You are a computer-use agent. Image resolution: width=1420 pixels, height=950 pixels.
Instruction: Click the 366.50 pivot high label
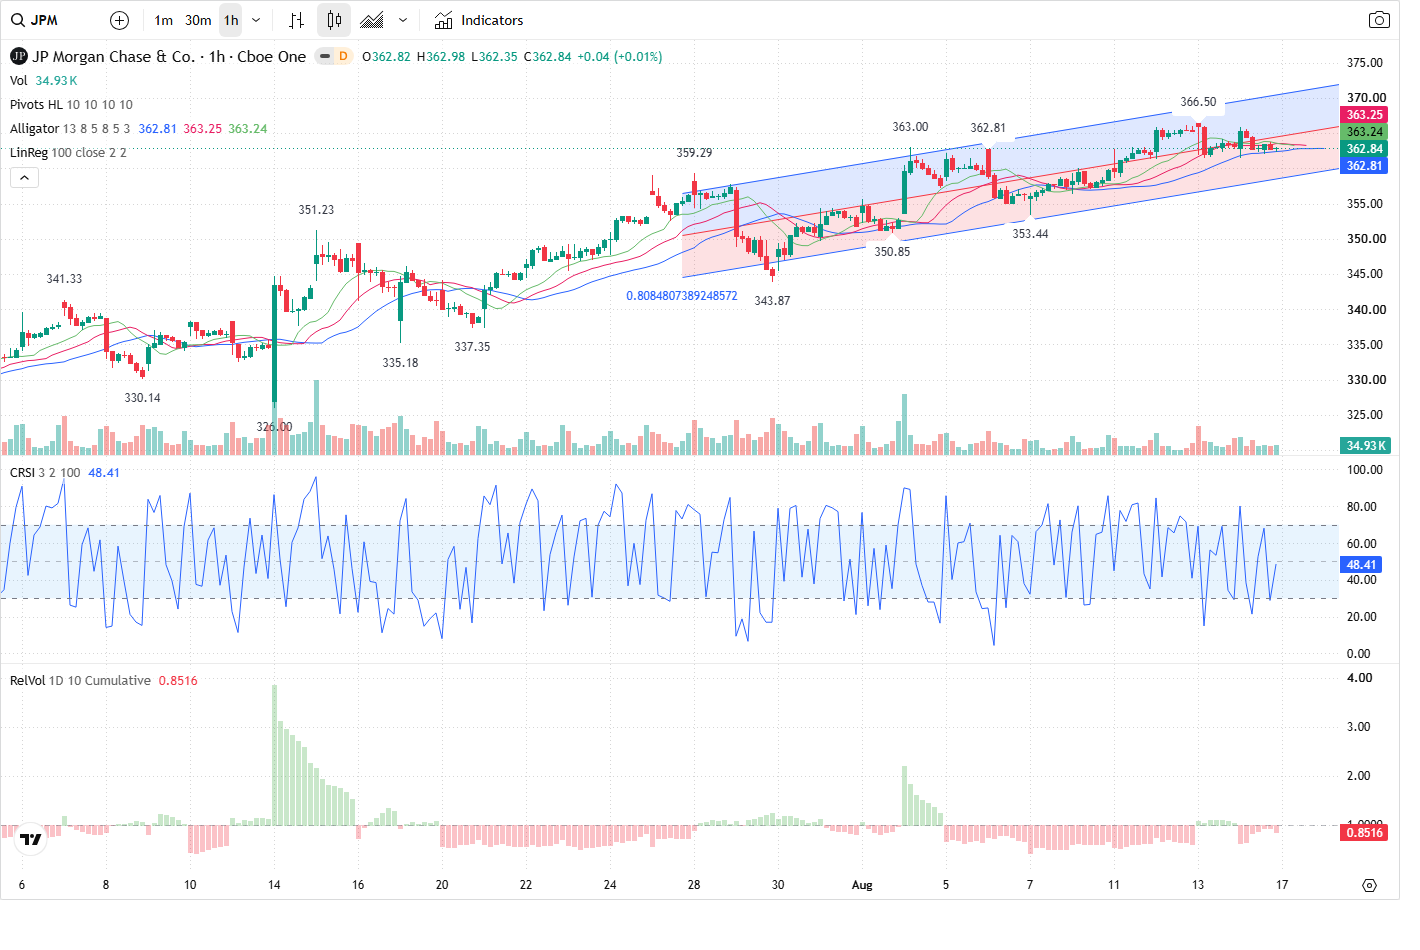(1198, 102)
